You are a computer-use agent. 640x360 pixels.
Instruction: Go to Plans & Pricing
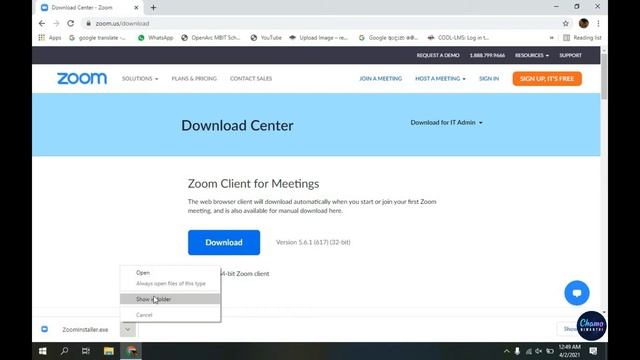[x=194, y=78]
